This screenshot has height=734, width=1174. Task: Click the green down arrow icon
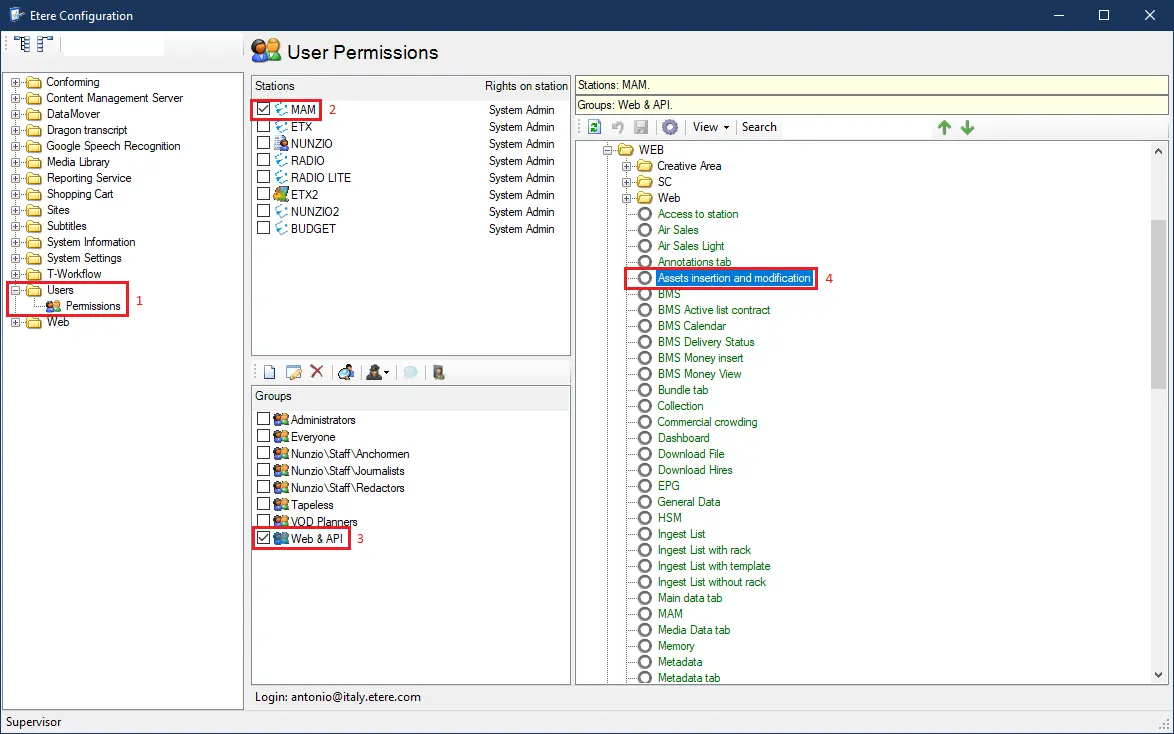pyautogui.click(x=967, y=127)
